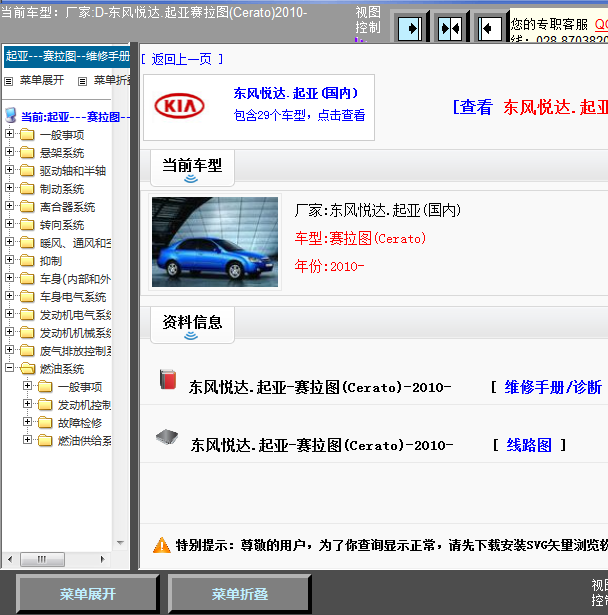Click the bottom 菜单展开 button

[x=88, y=594]
